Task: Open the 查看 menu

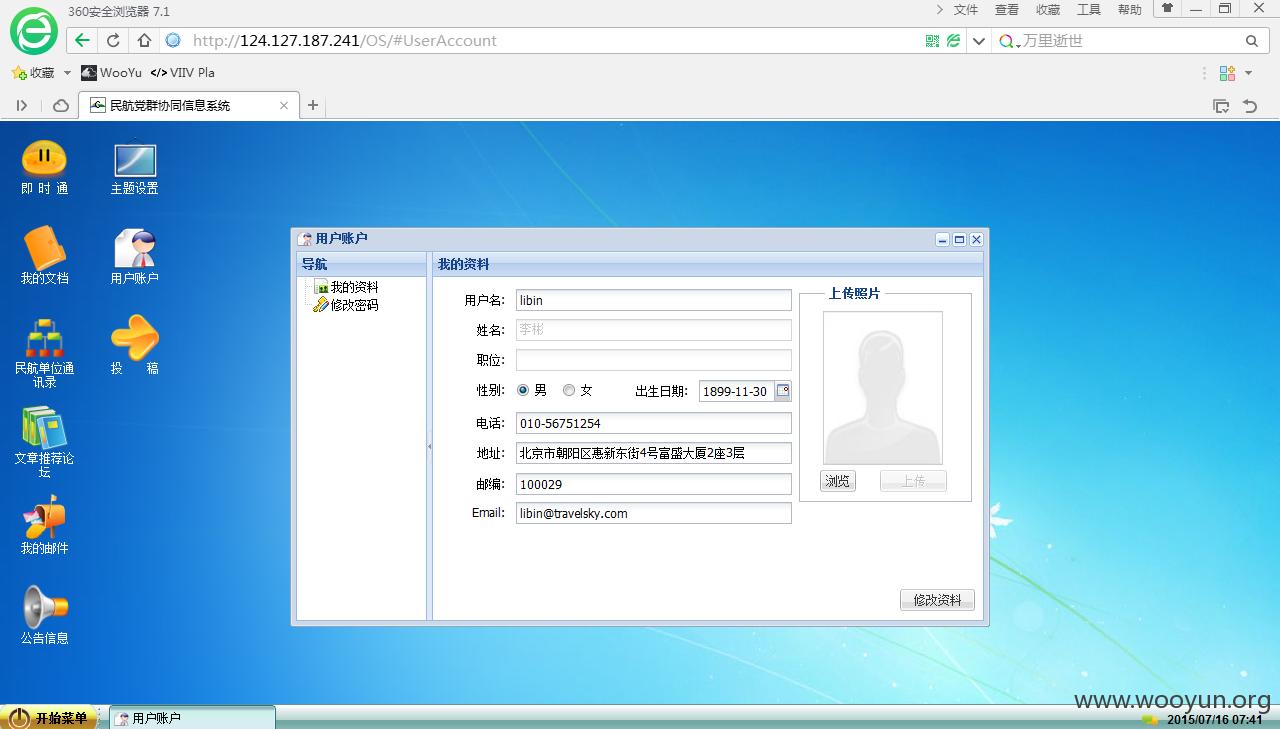Action: 1007,9
